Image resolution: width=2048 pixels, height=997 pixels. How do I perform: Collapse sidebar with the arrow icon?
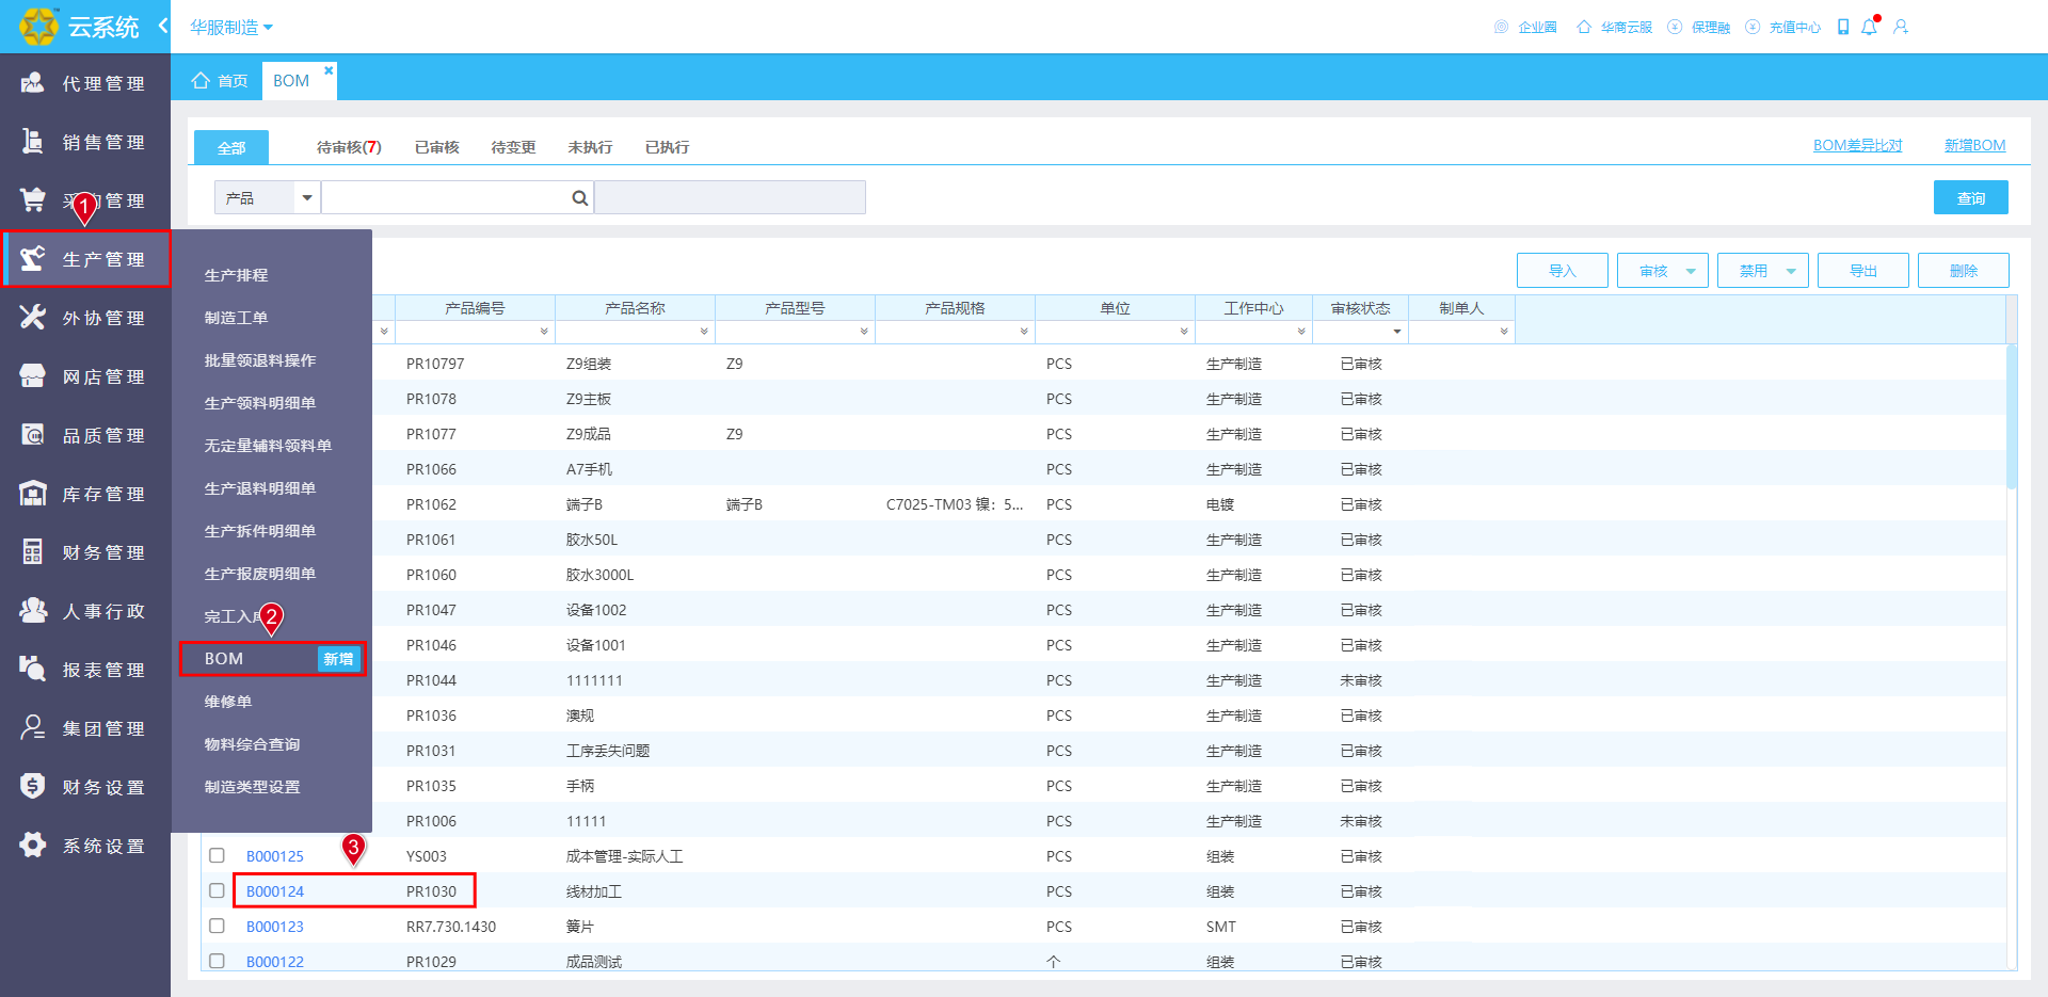click(x=162, y=25)
